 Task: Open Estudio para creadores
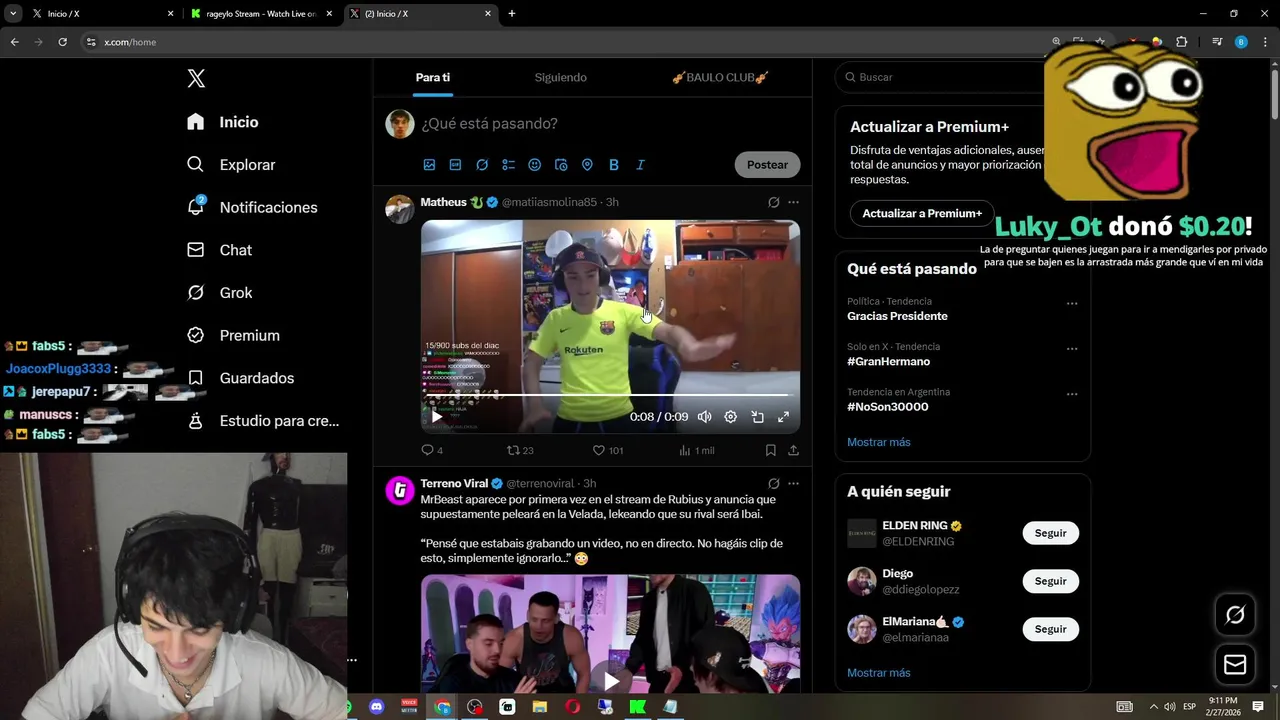click(263, 421)
